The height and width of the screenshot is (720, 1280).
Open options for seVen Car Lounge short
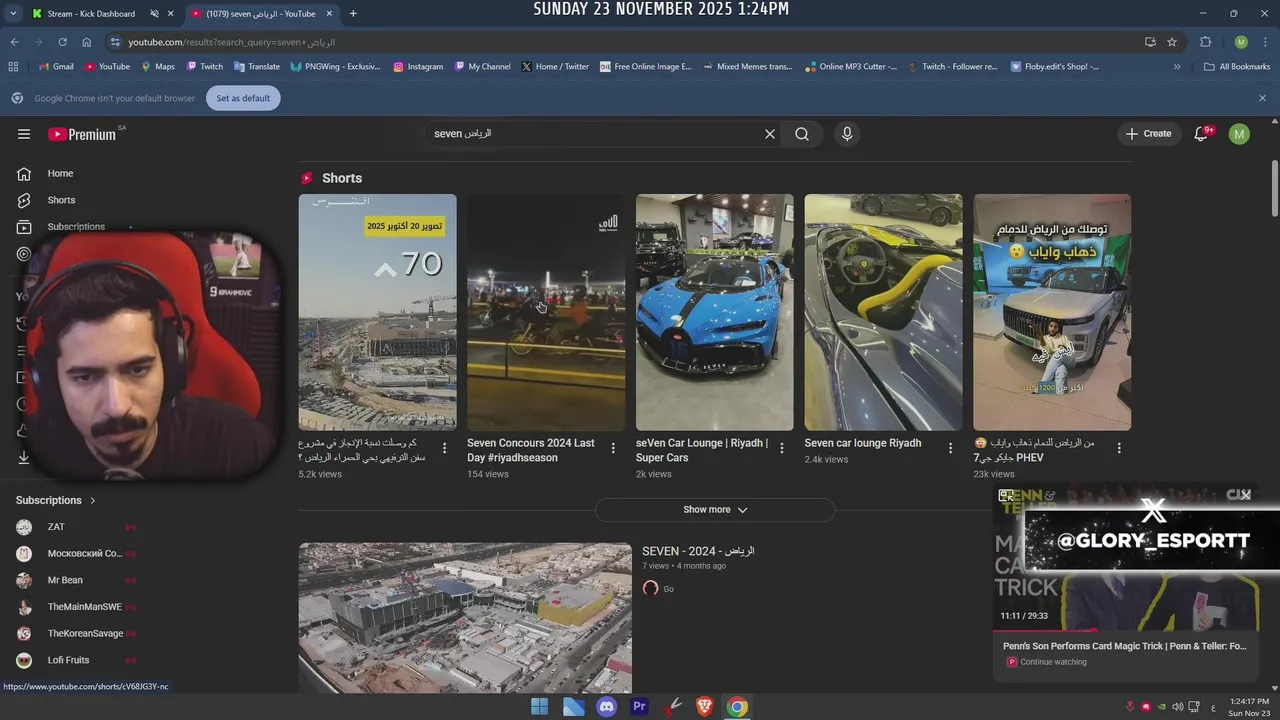pyautogui.click(x=782, y=448)
